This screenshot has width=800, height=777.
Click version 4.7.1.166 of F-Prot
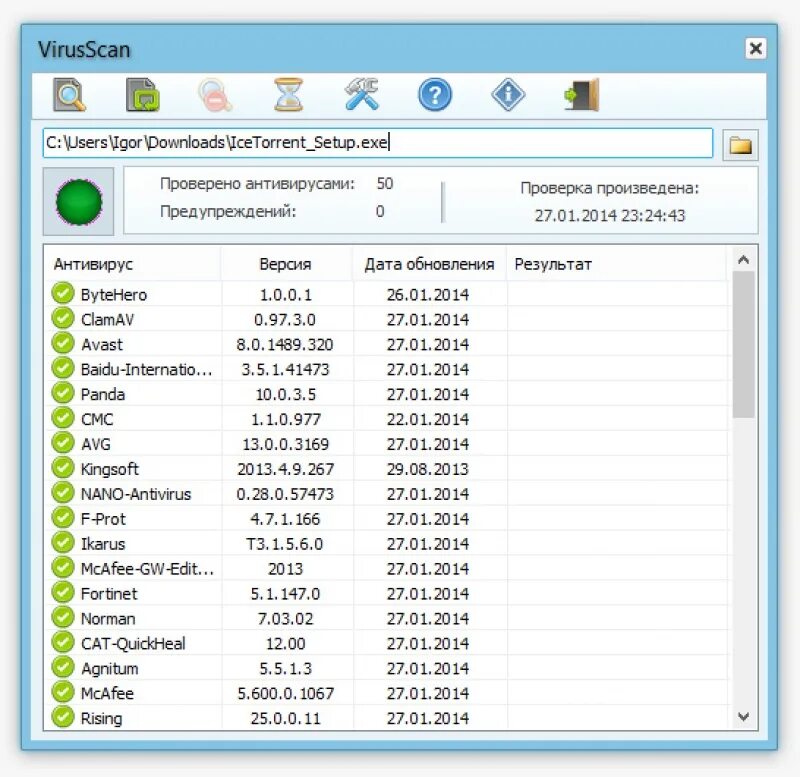click(285, 519)
